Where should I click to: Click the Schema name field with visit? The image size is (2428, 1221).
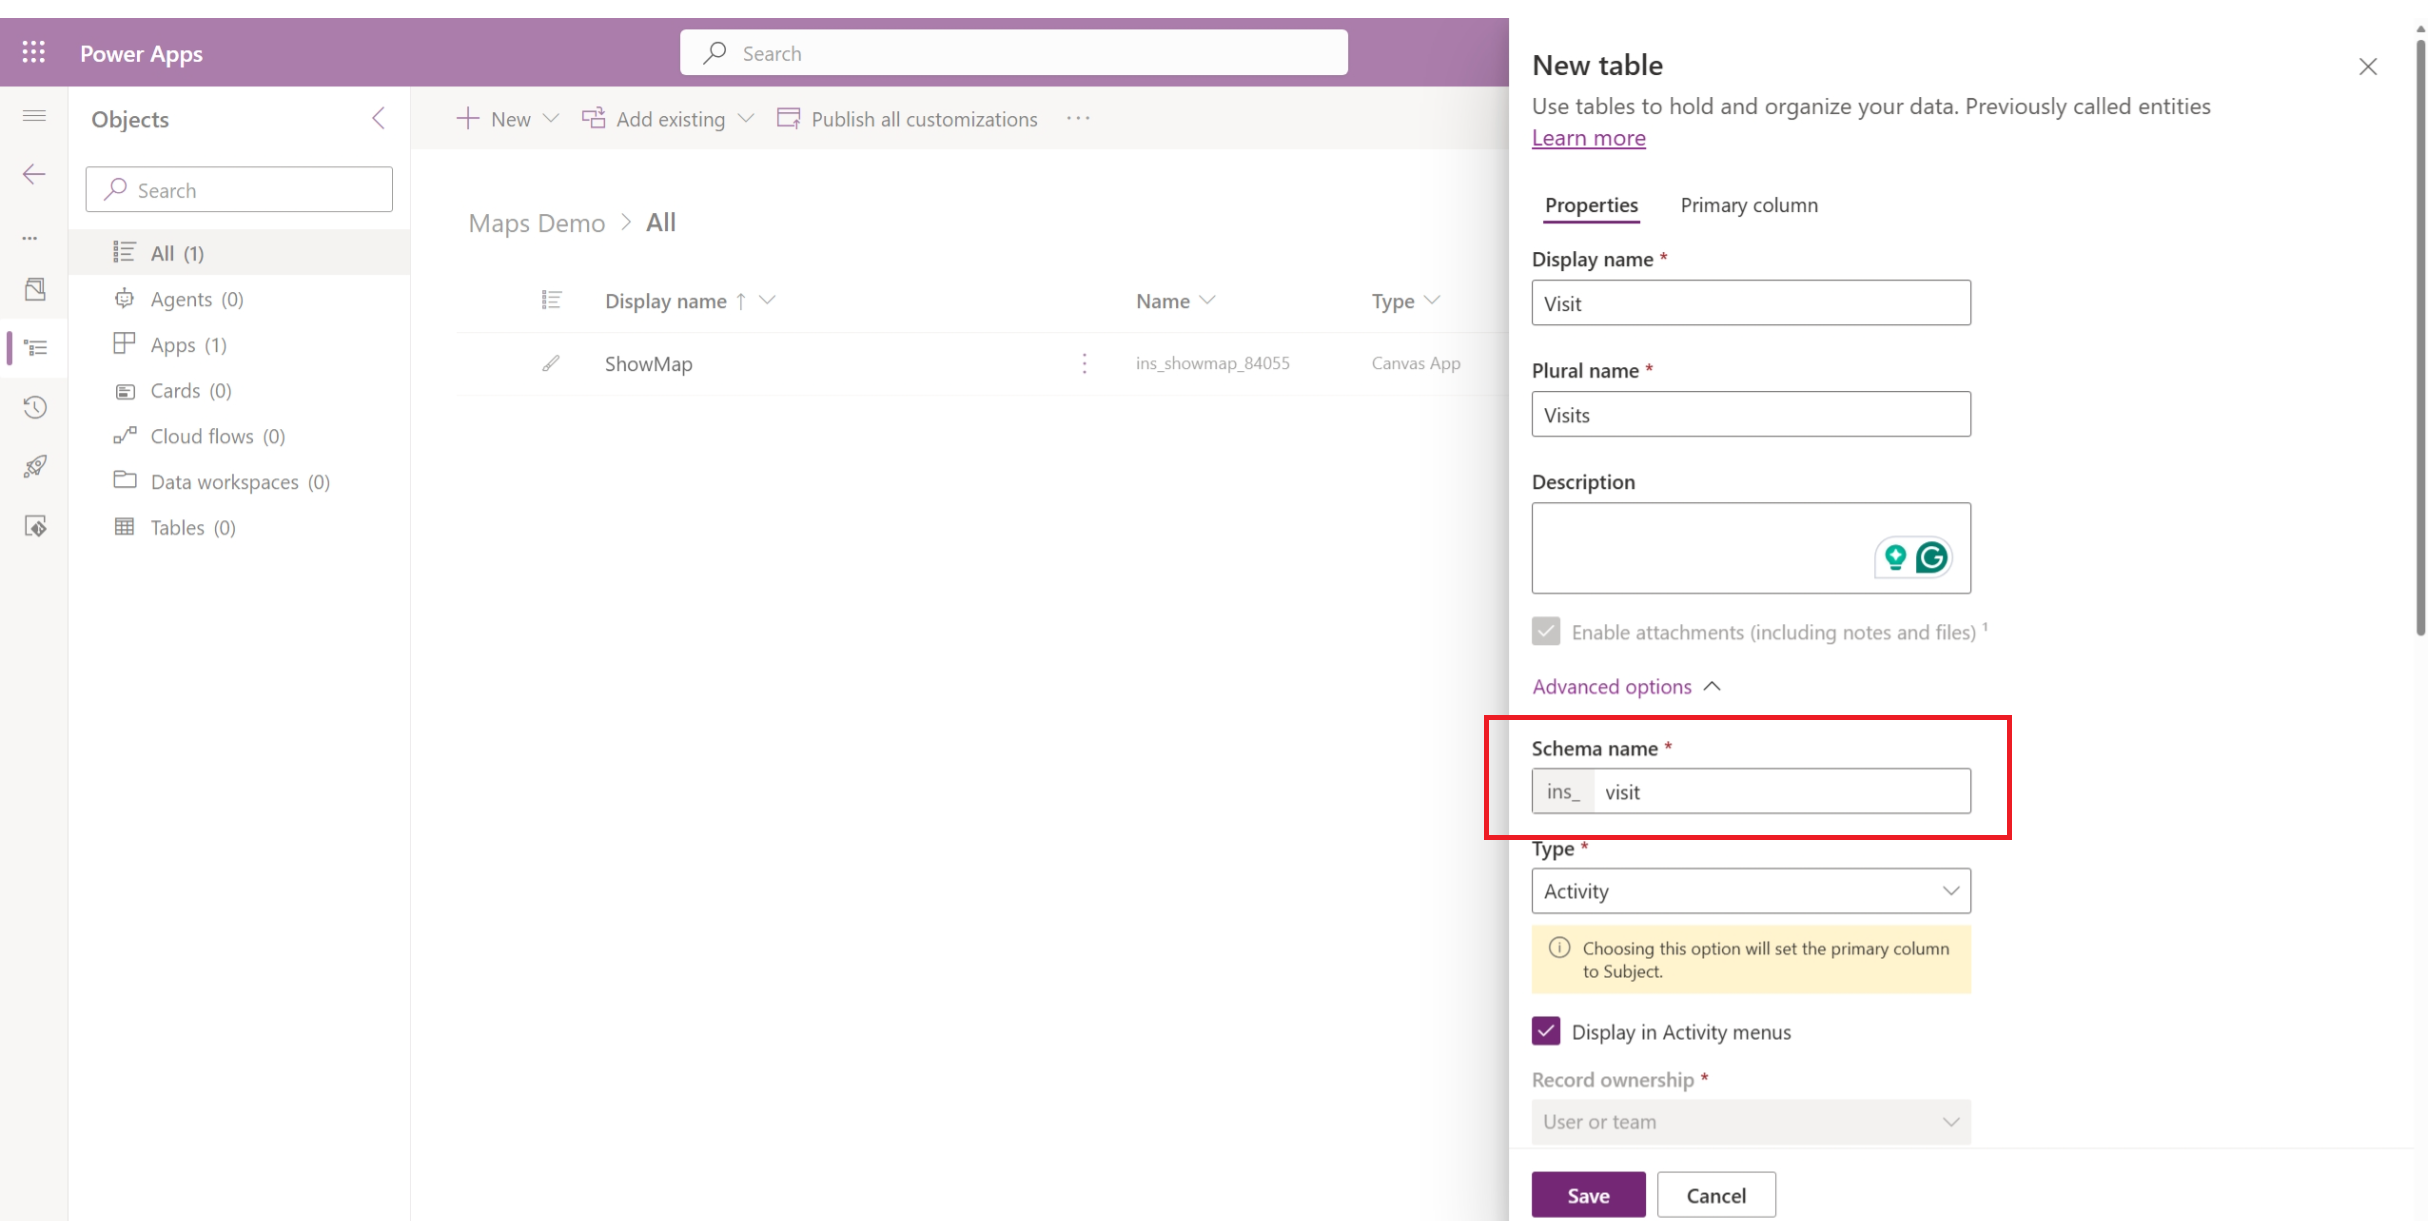coord(1782,791)
